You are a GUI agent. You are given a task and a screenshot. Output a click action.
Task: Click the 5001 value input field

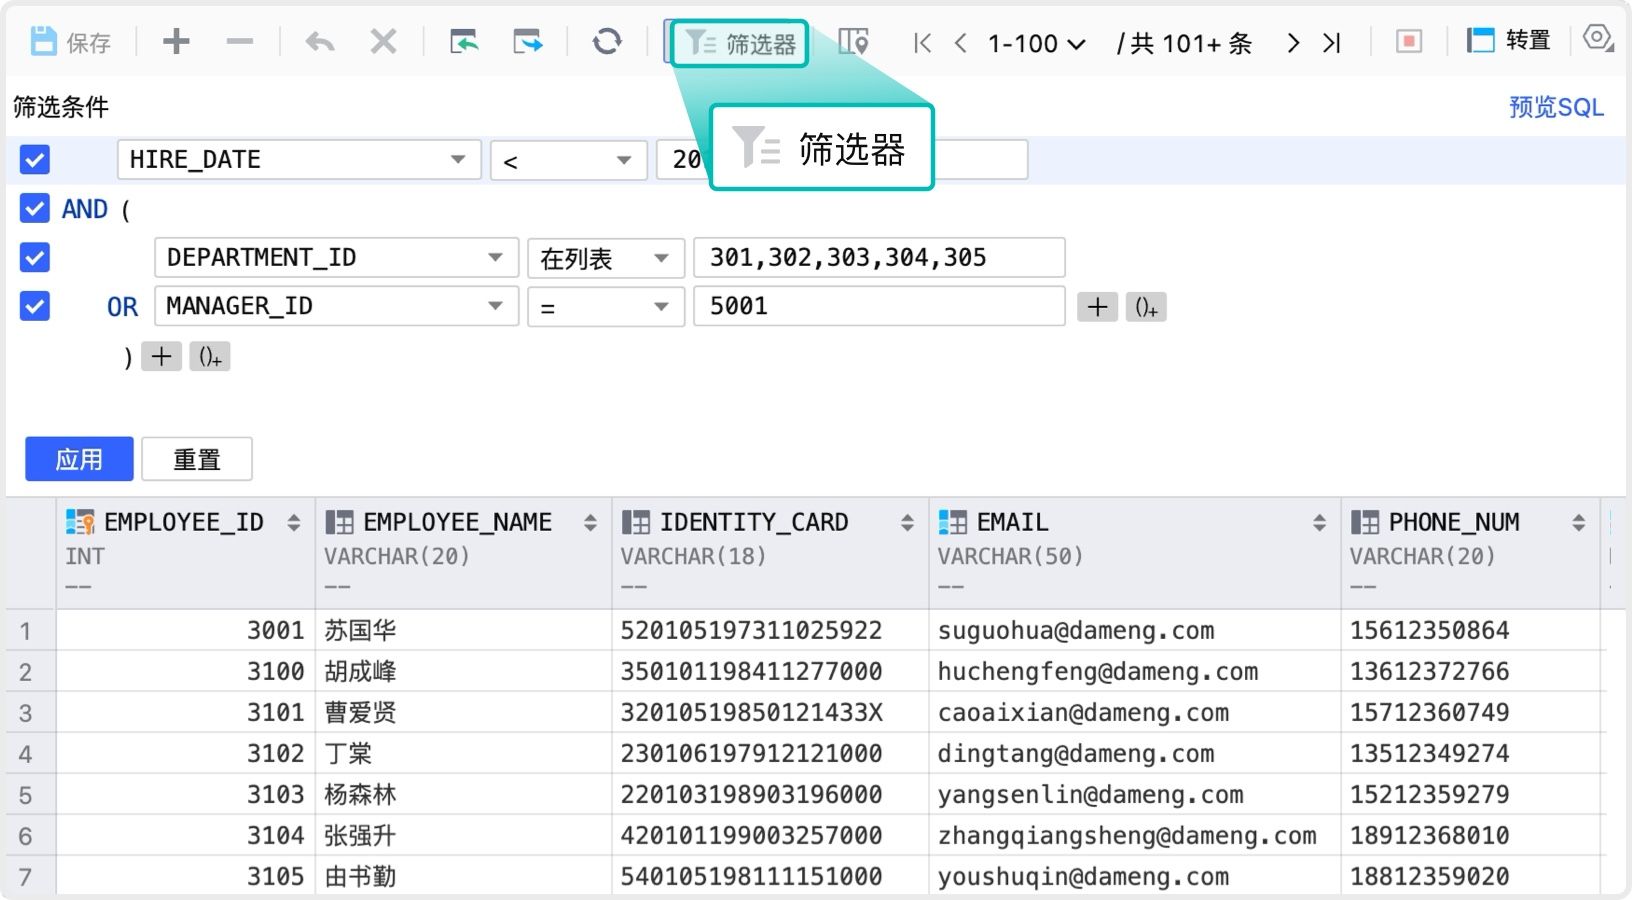pos(879,306)
